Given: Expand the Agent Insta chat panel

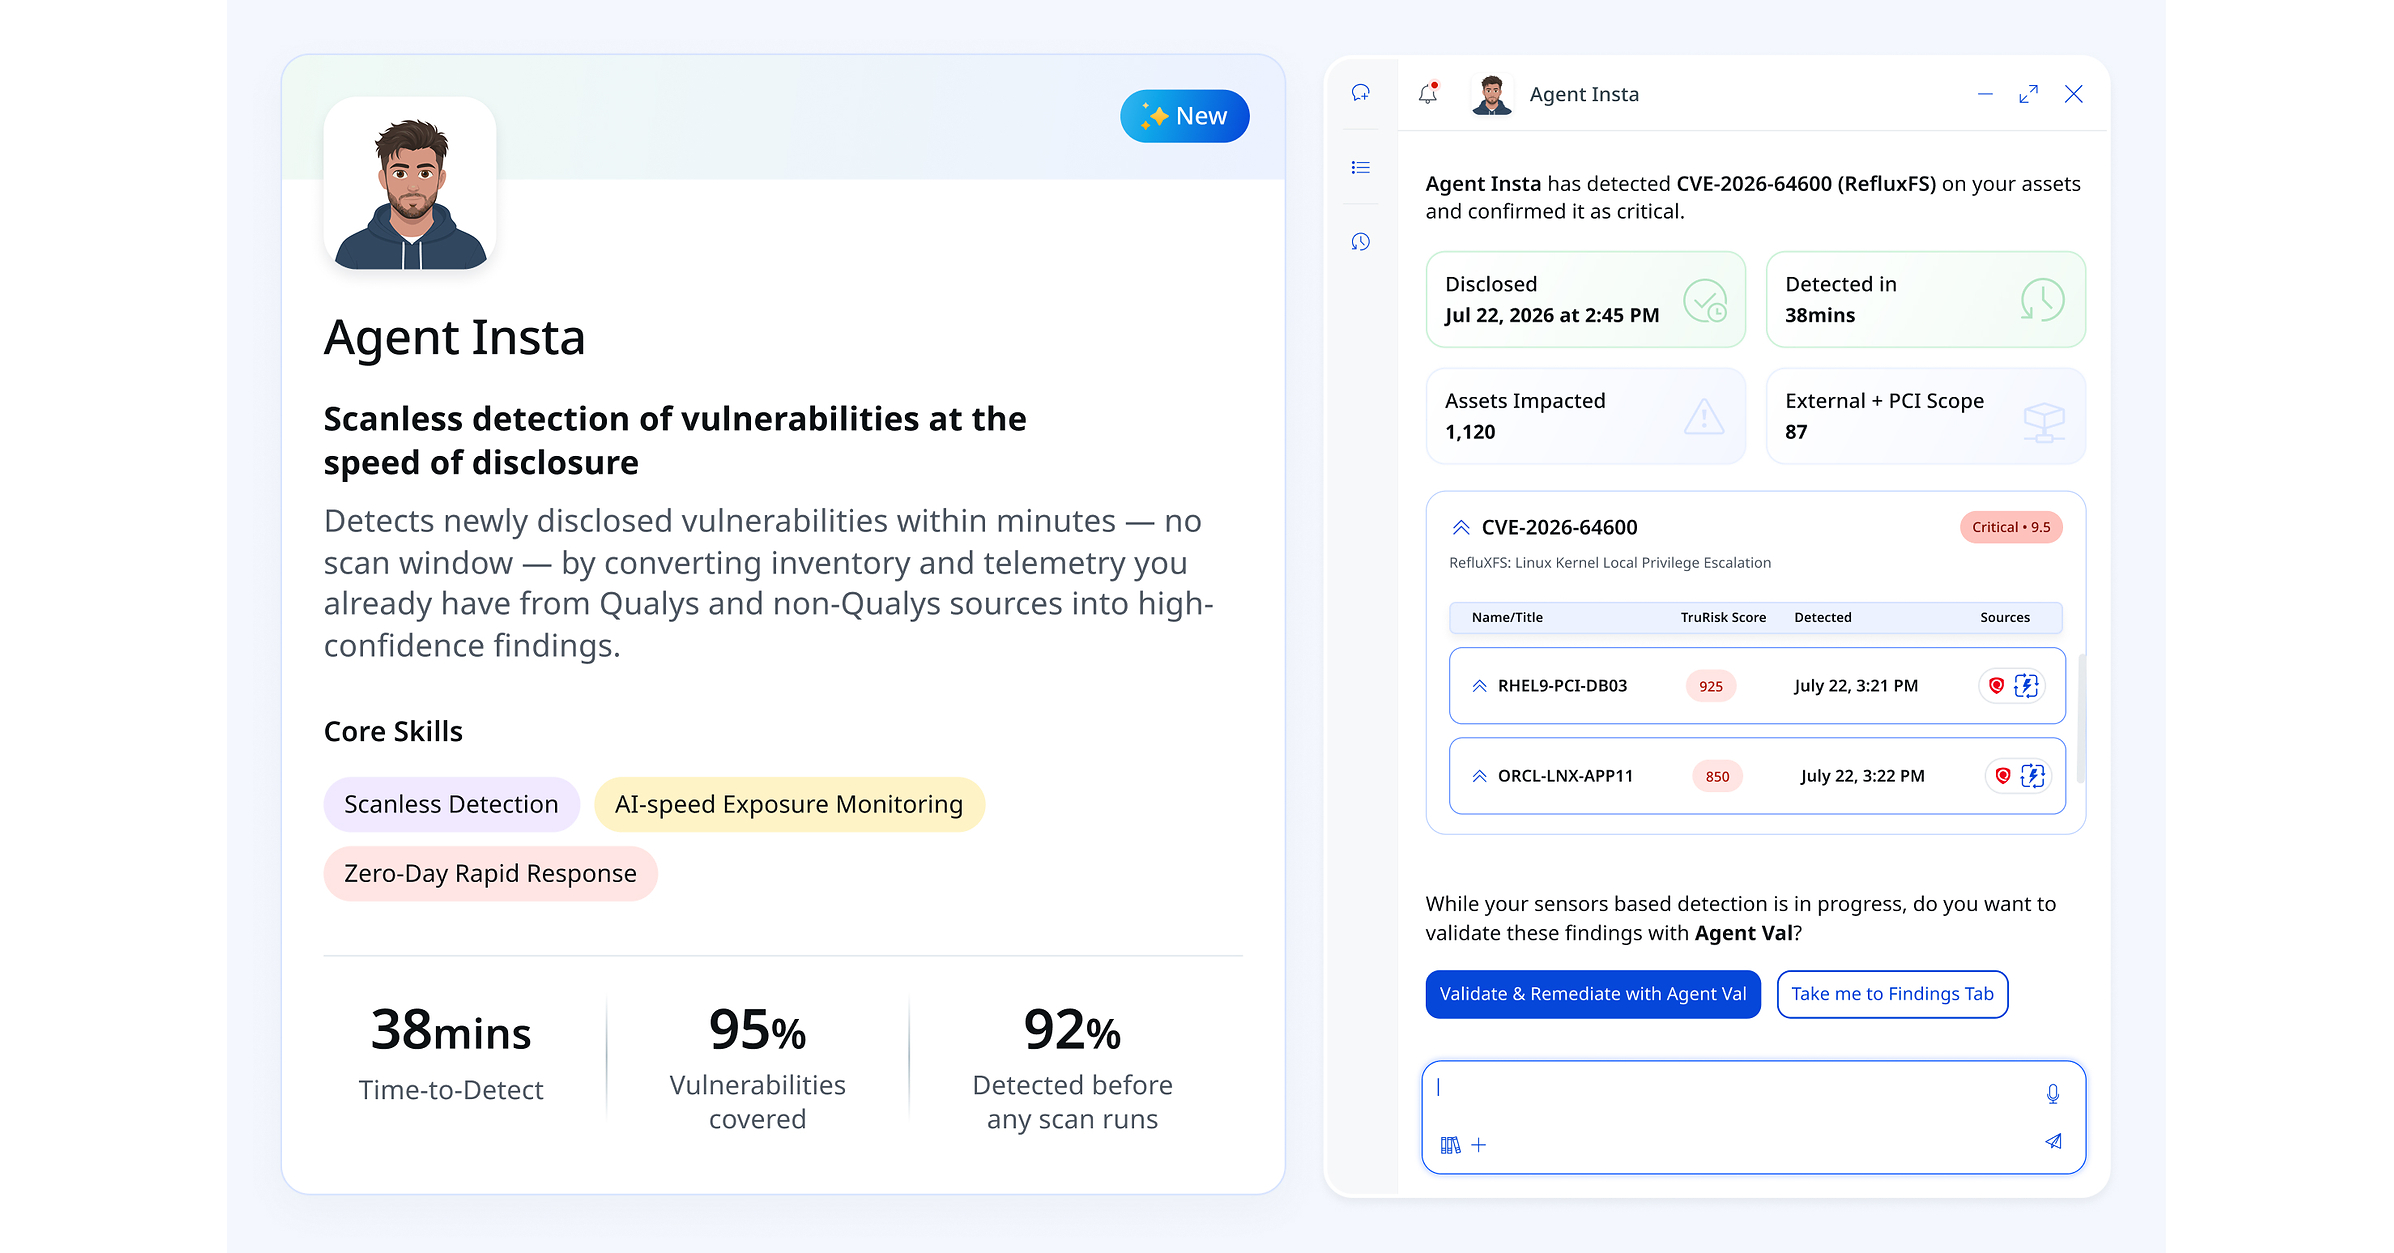Looking at the screenshot, I should (x=2028, y=94).
